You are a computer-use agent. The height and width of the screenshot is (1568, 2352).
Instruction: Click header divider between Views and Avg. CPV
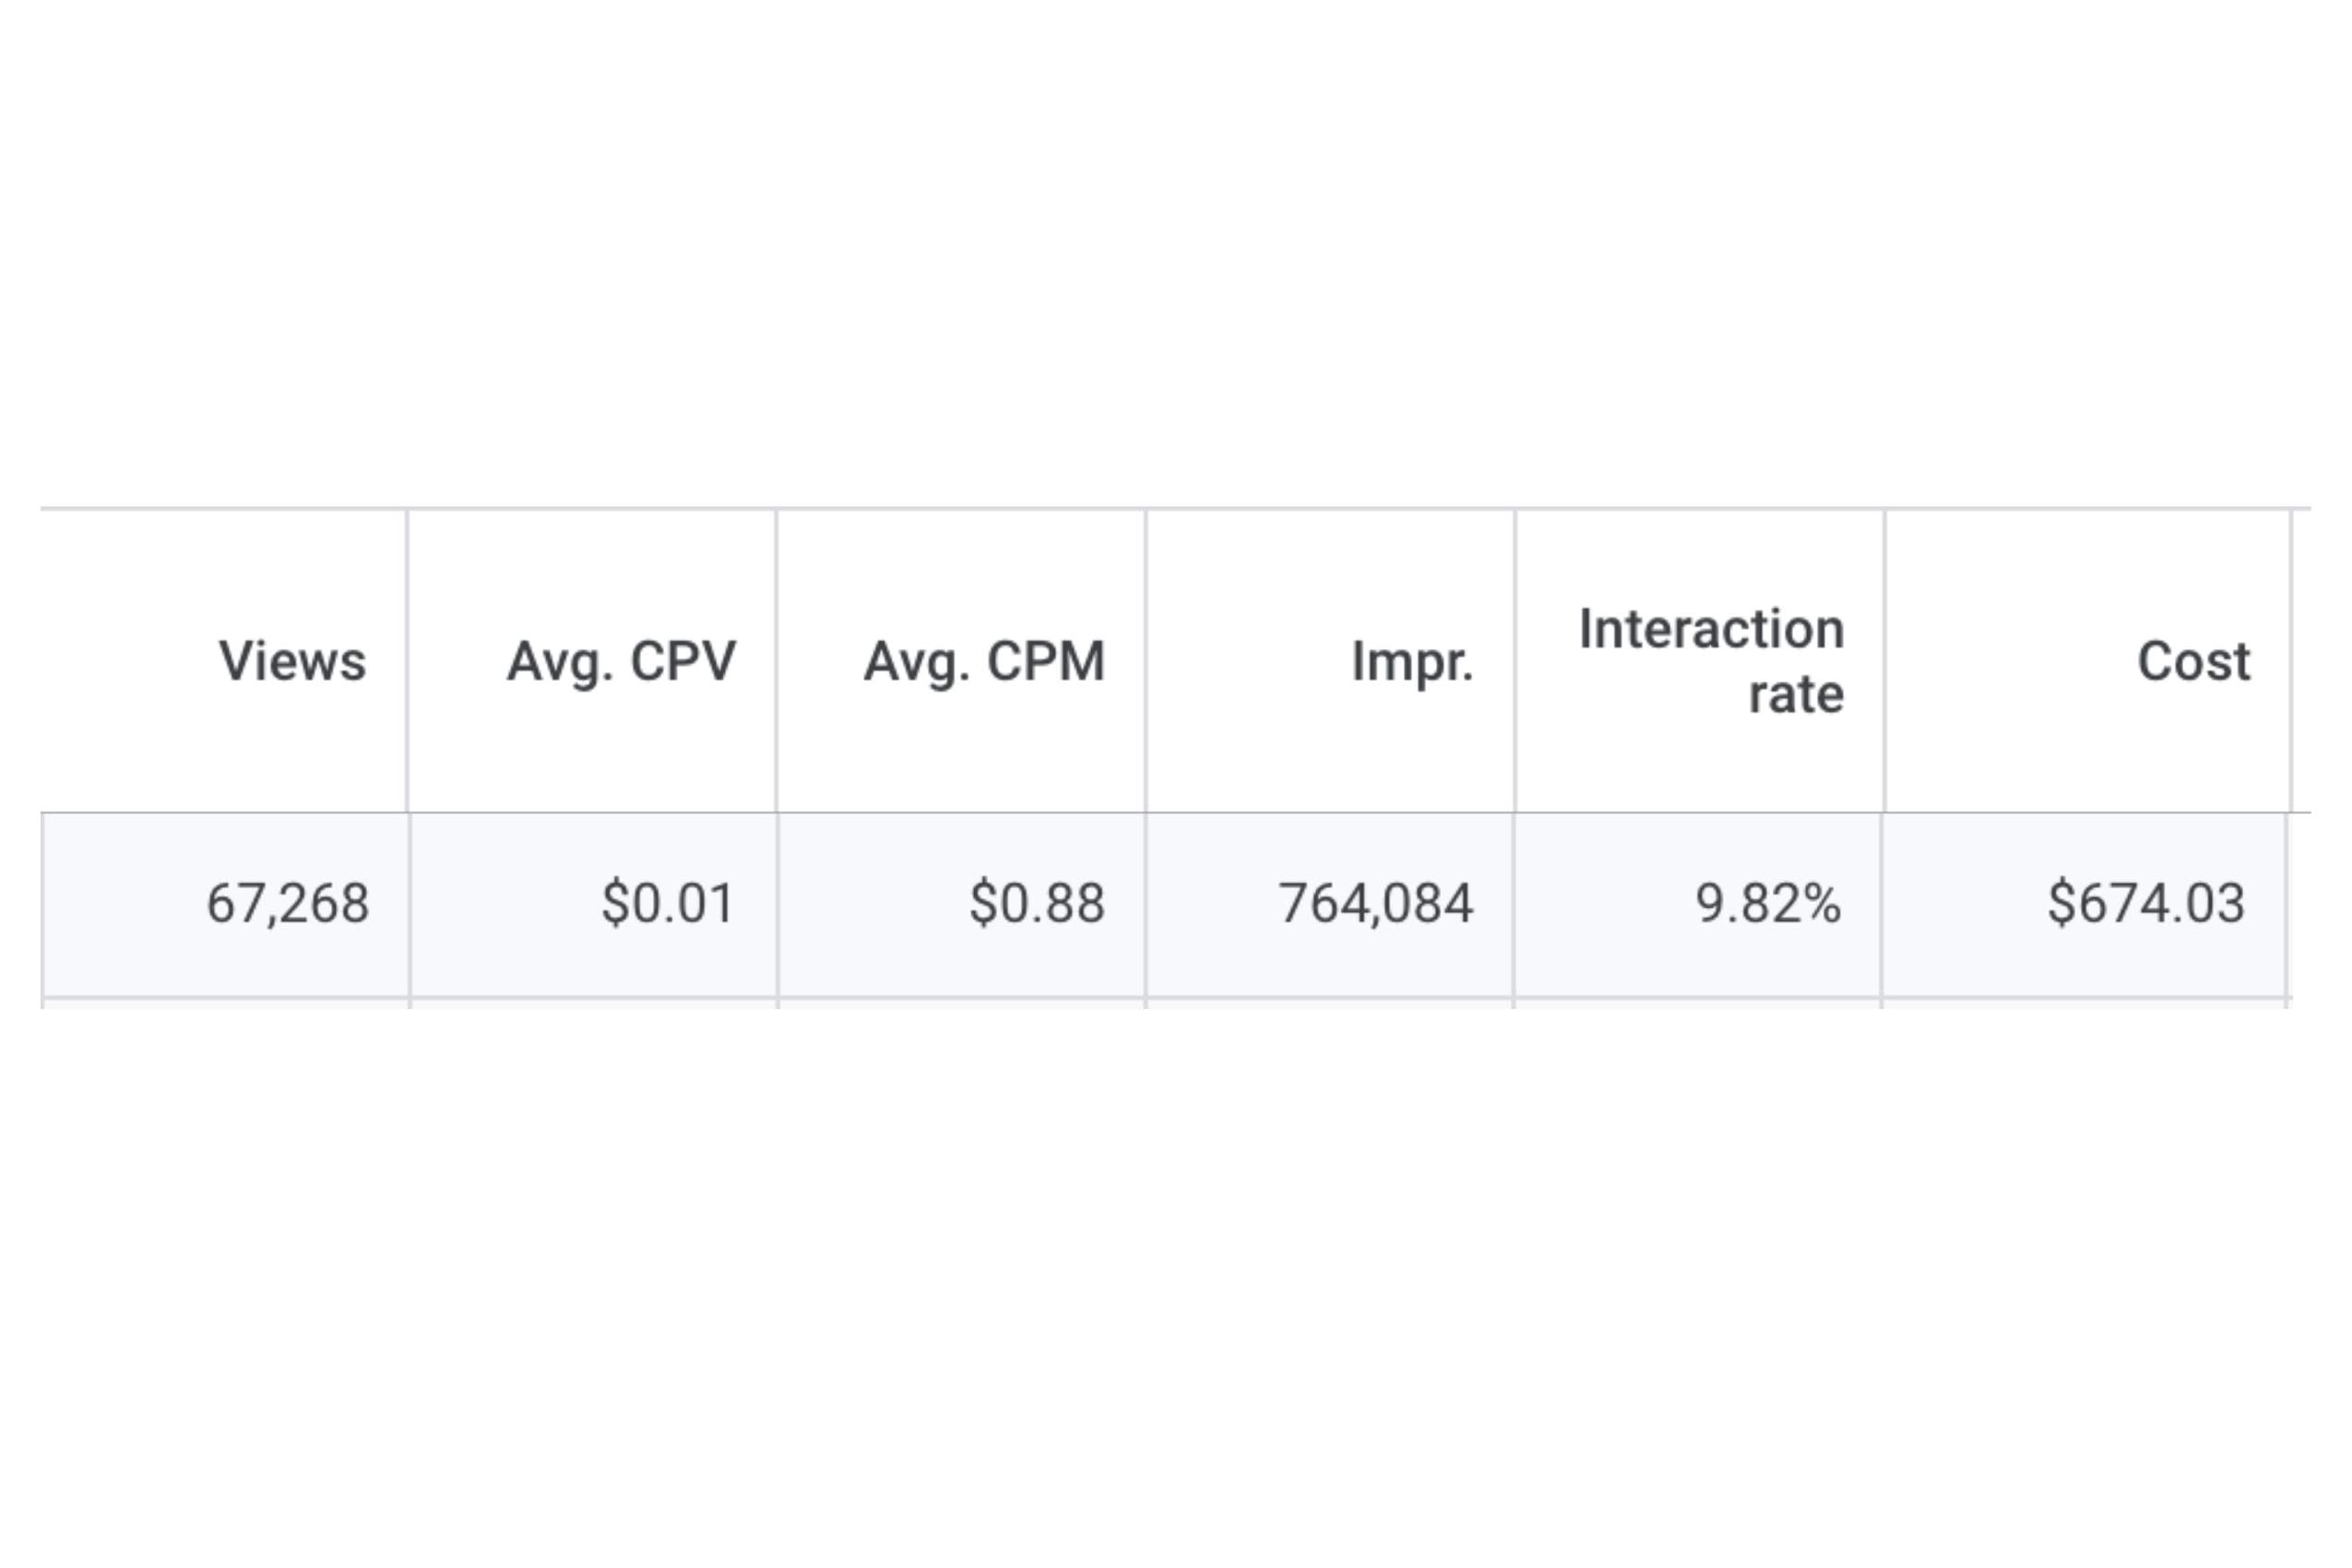pos(407,661)
